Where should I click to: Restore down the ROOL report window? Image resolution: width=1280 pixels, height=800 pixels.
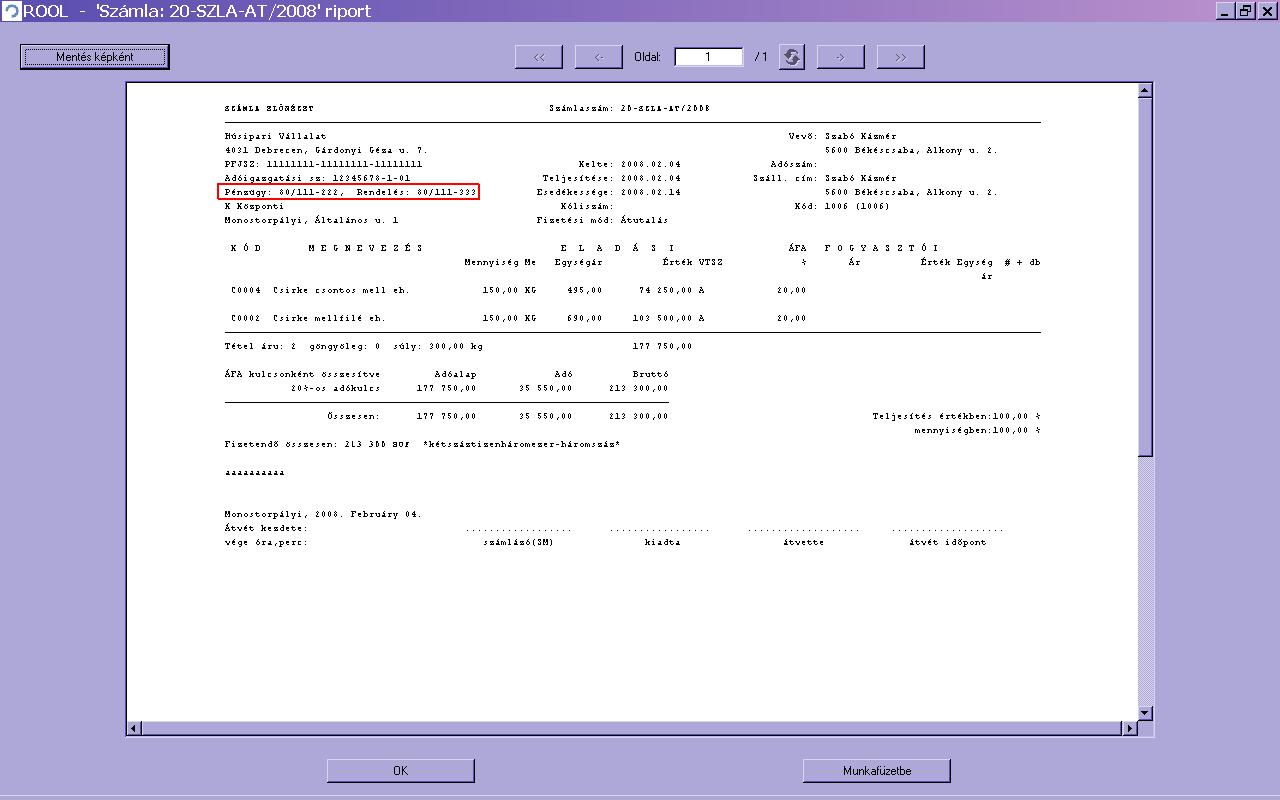(x=1245, y=11)
